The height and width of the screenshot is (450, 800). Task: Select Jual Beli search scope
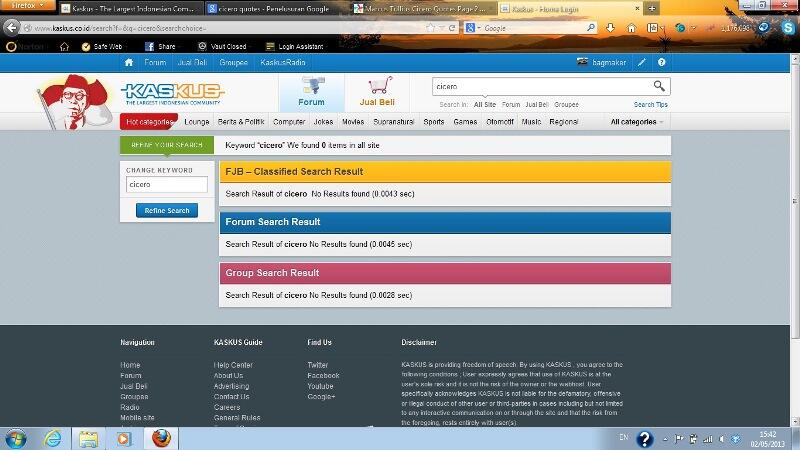[x=537, y=105]
